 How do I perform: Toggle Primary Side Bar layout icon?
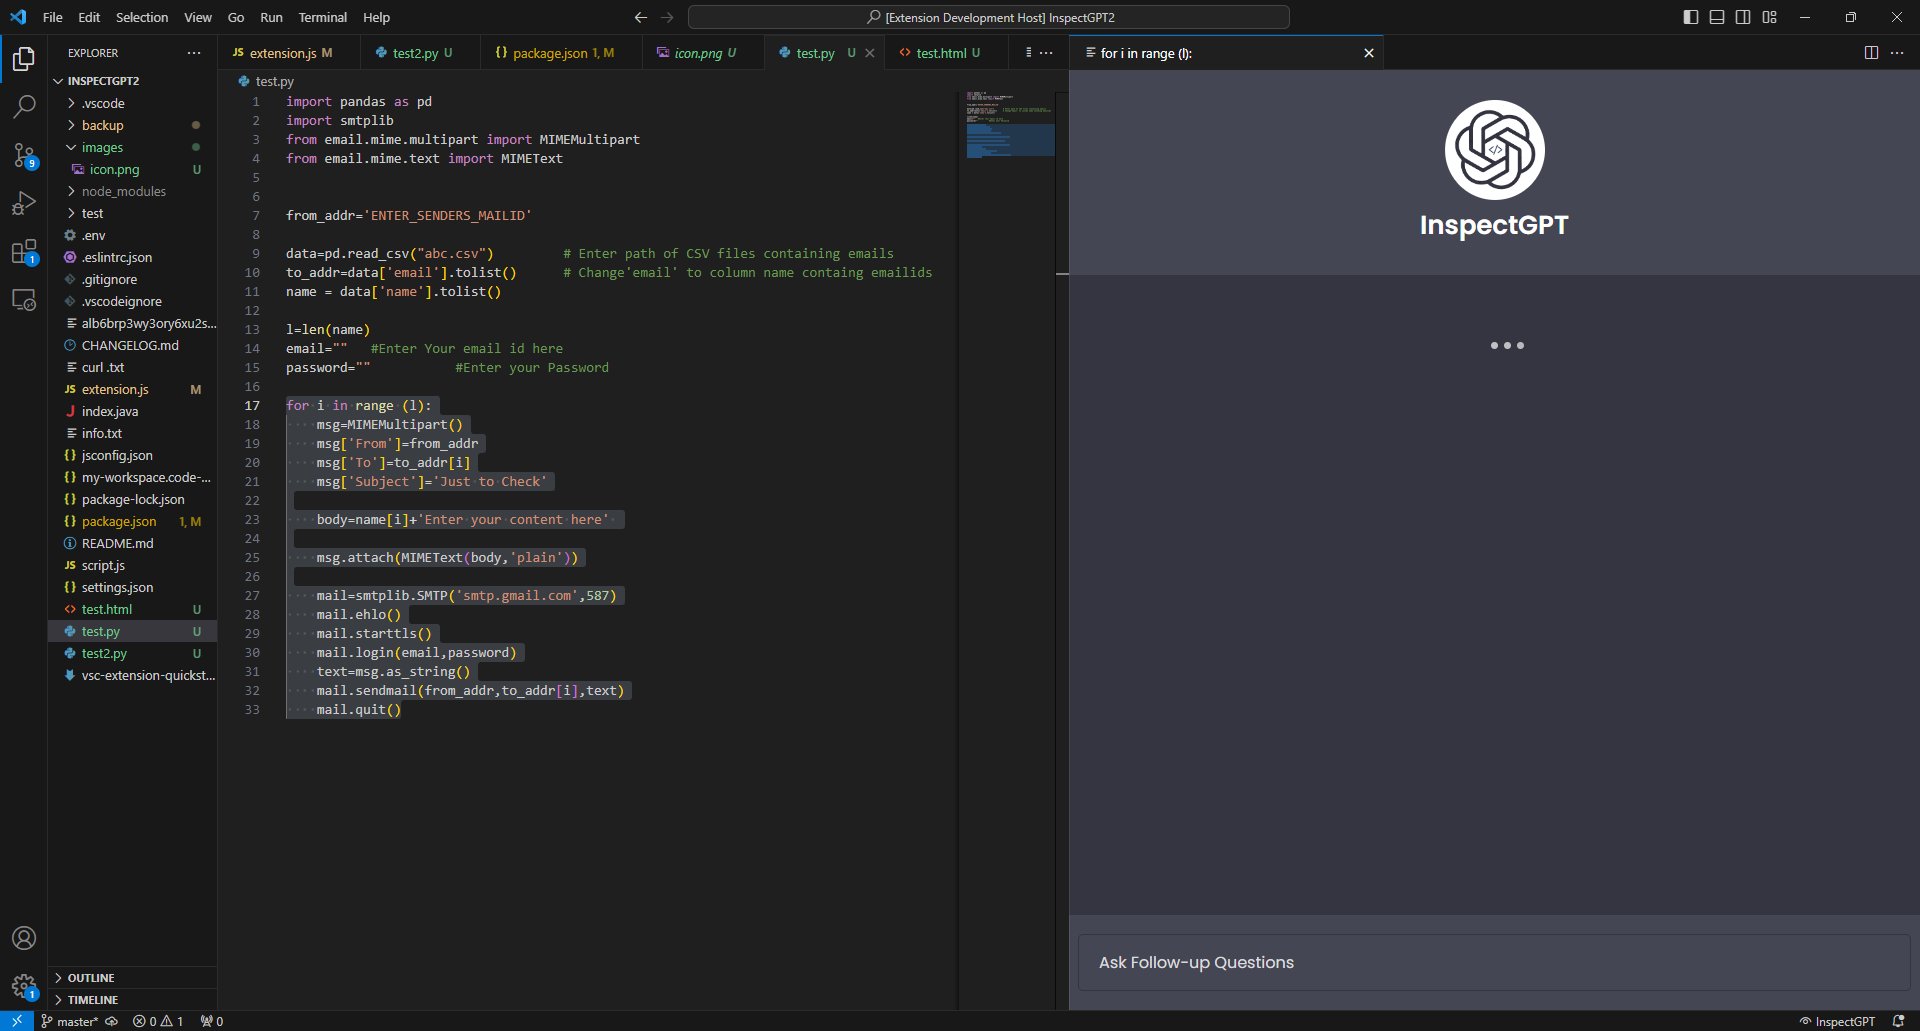[1691, 17]
